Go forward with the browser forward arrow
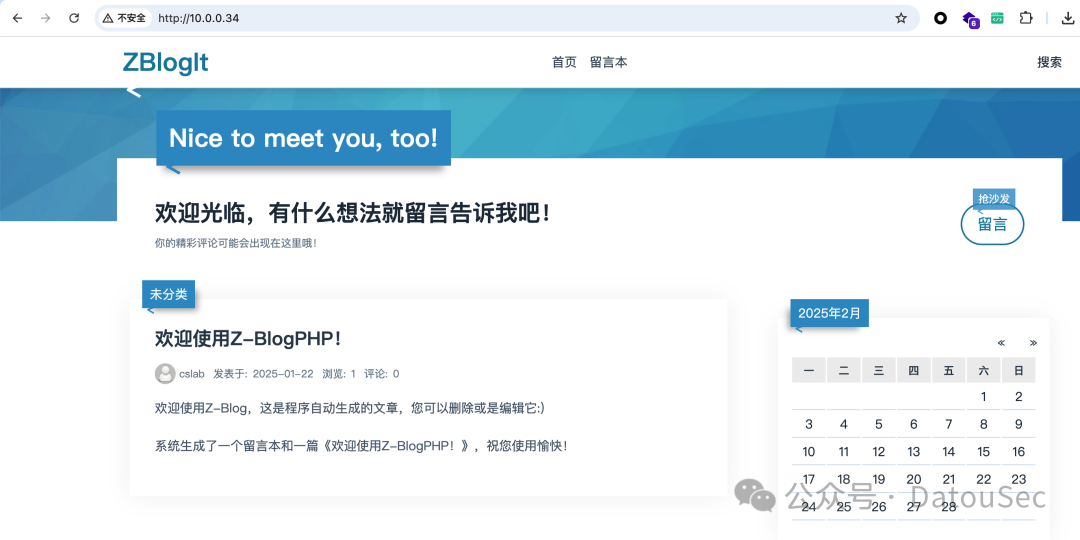Screen dimensions: 1080x540 (45, 19)
